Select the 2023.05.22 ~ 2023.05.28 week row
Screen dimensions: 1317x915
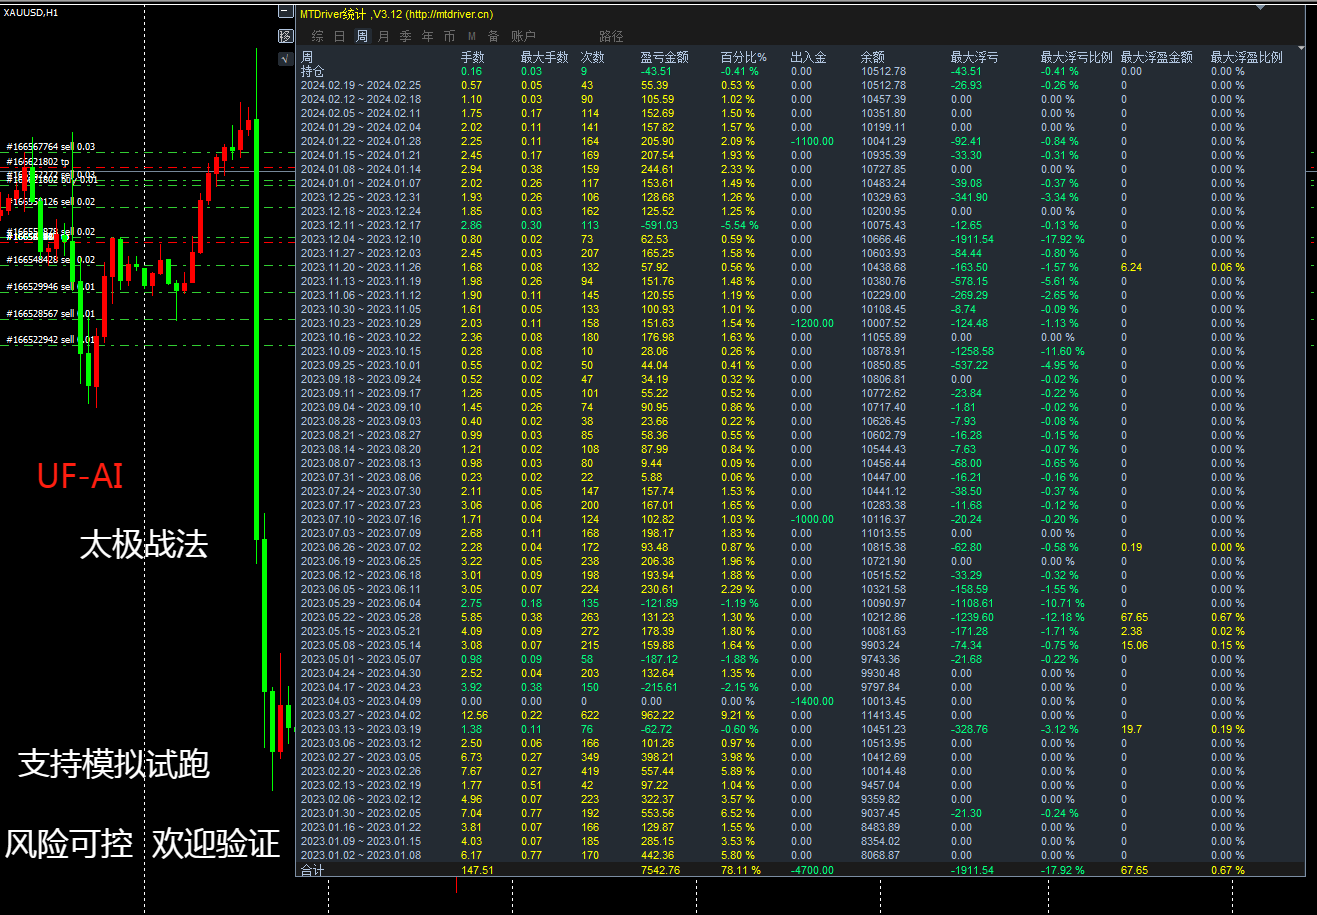pos(802,618)
